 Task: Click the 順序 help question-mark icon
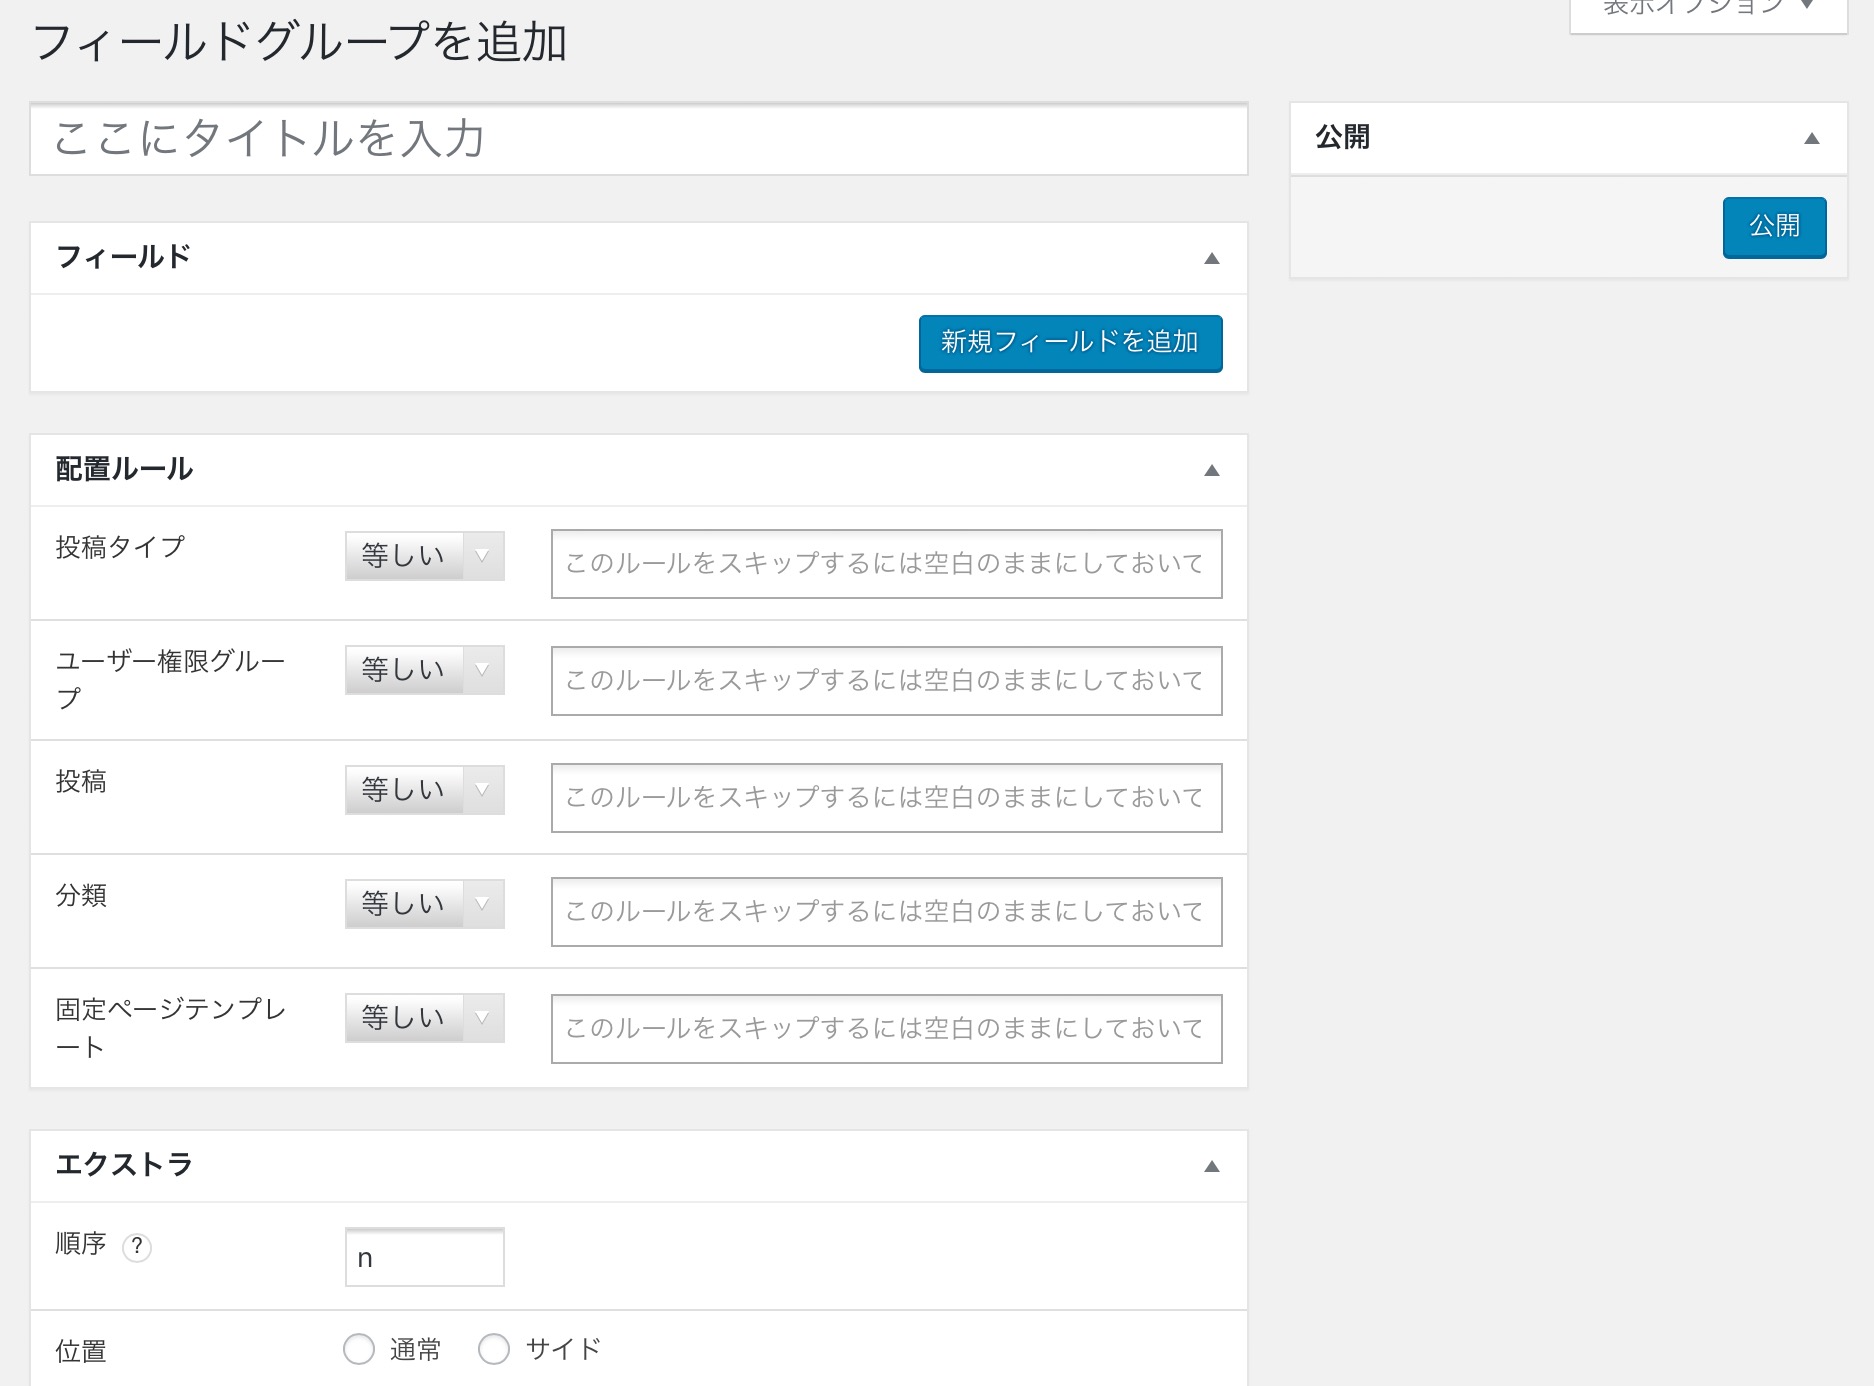[x=137, y=1247]
